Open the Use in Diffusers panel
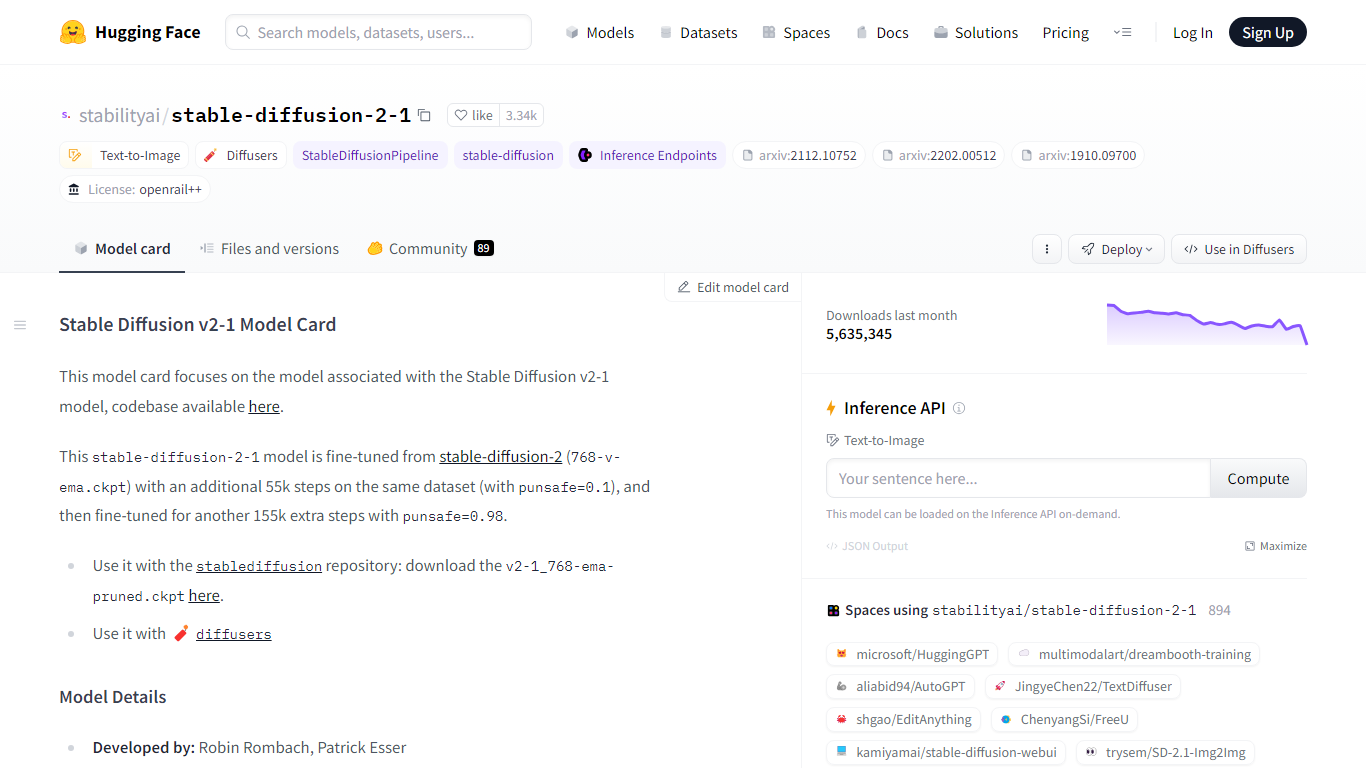1366x768 pixels. pyautogui.click(x=1238, y=249)
